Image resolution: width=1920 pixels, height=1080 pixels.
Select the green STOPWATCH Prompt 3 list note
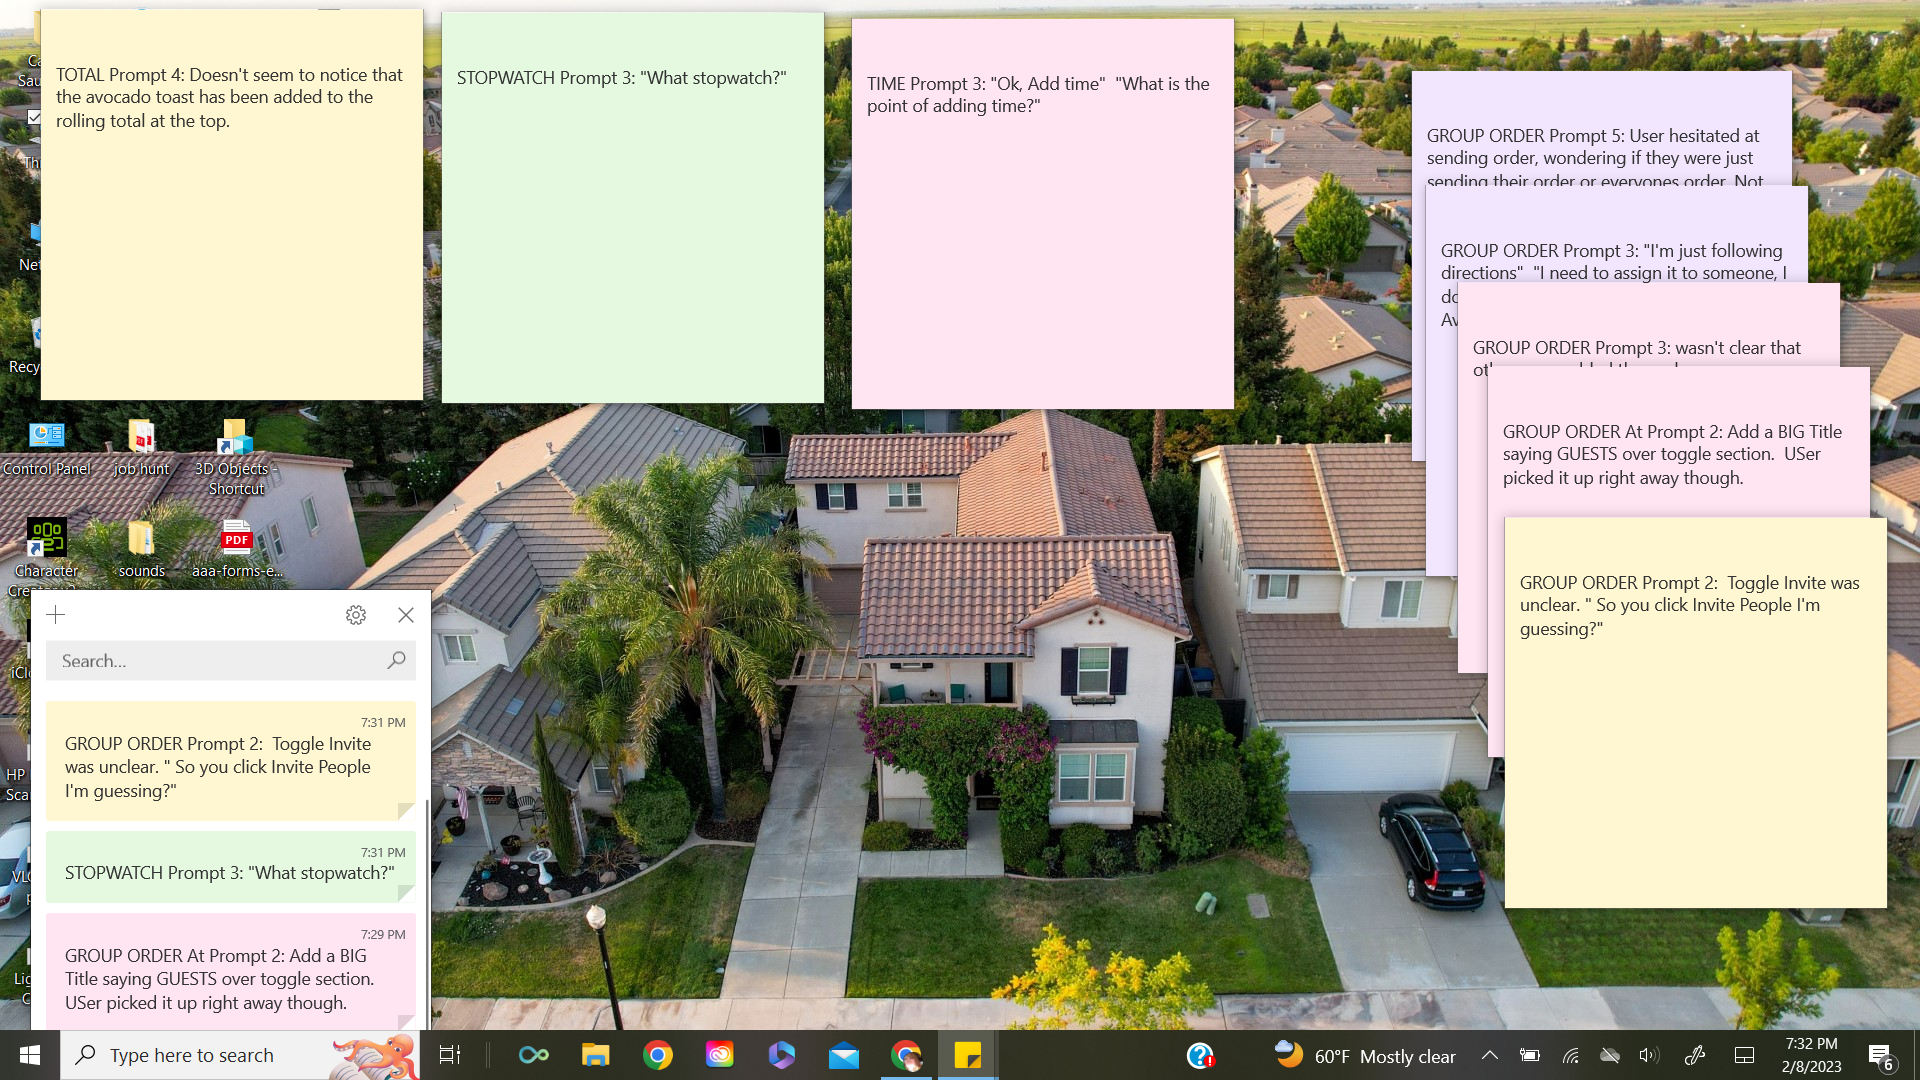230,868
